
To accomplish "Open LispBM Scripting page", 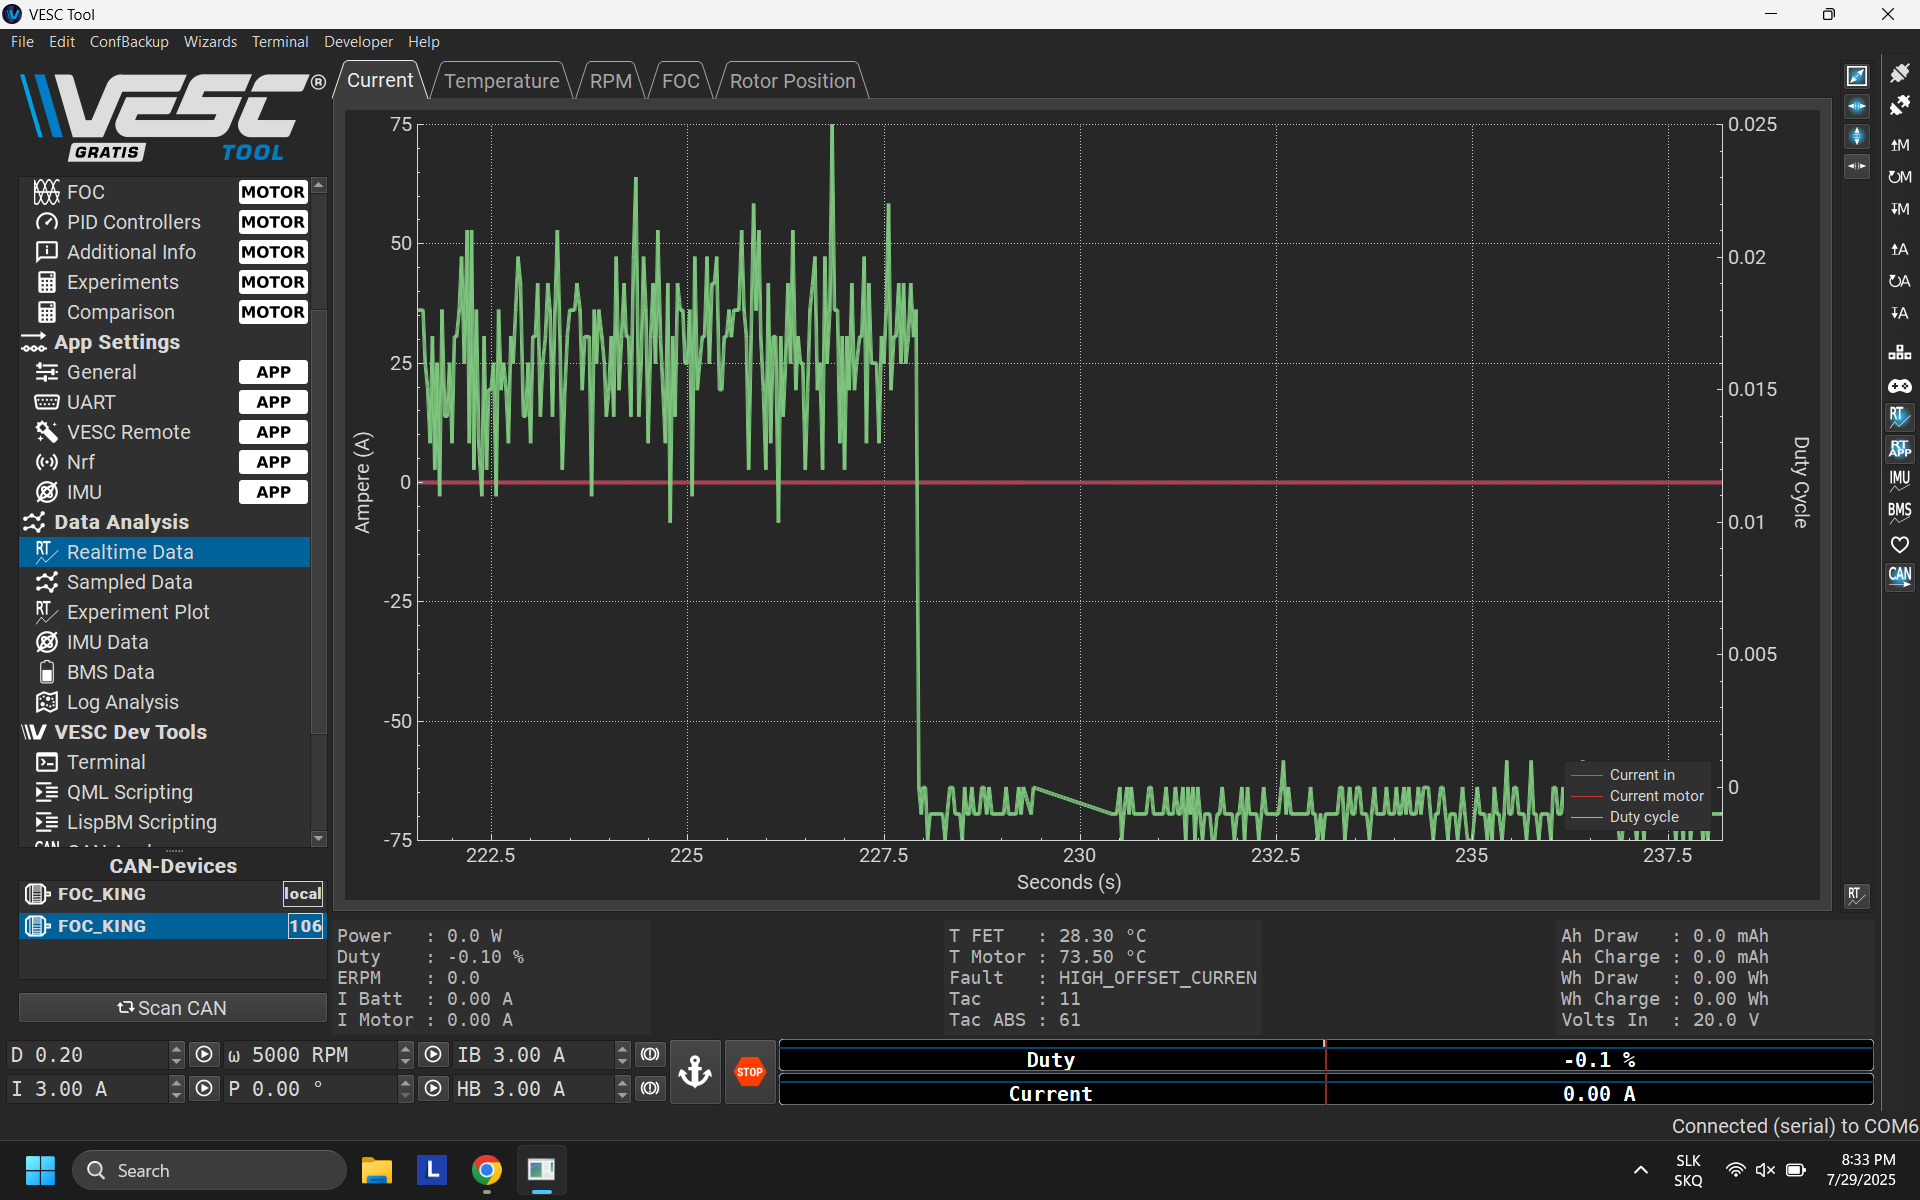I will tap(165, 822).
